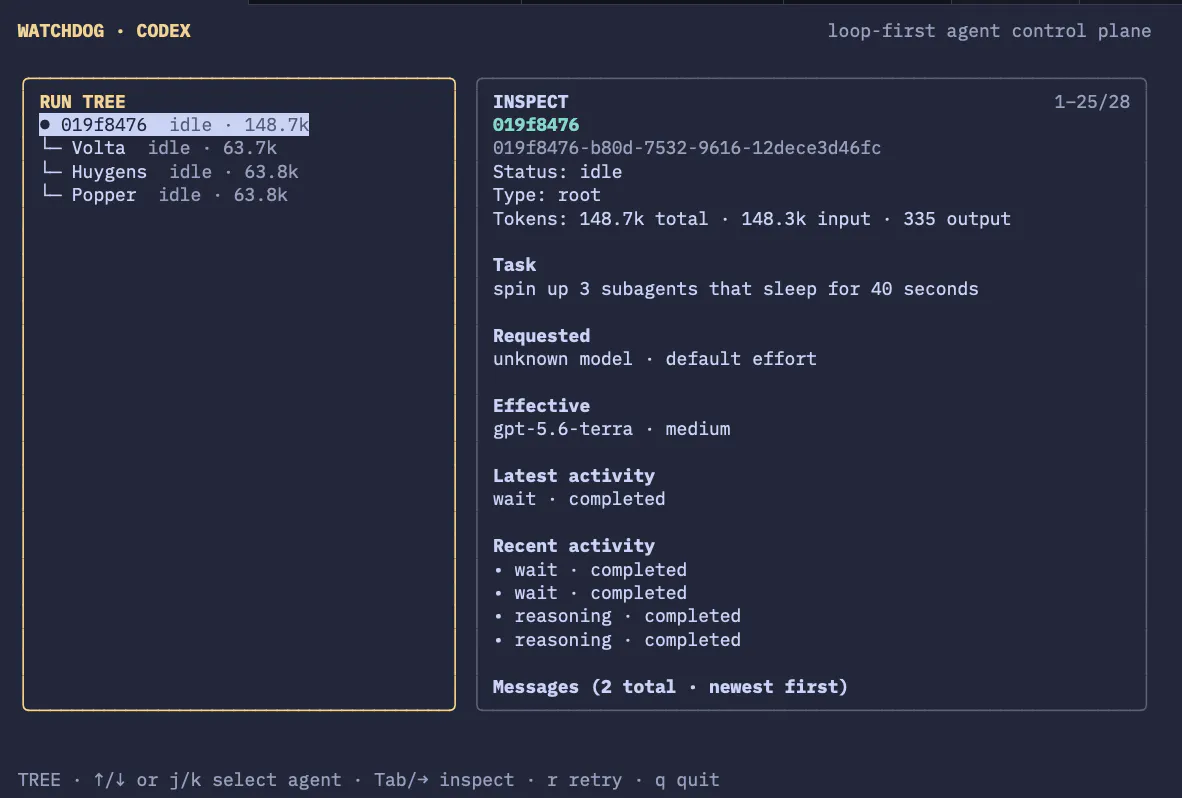
Task: Click the Task section heading
Action: pyautogui.click(x=514, y=265)
